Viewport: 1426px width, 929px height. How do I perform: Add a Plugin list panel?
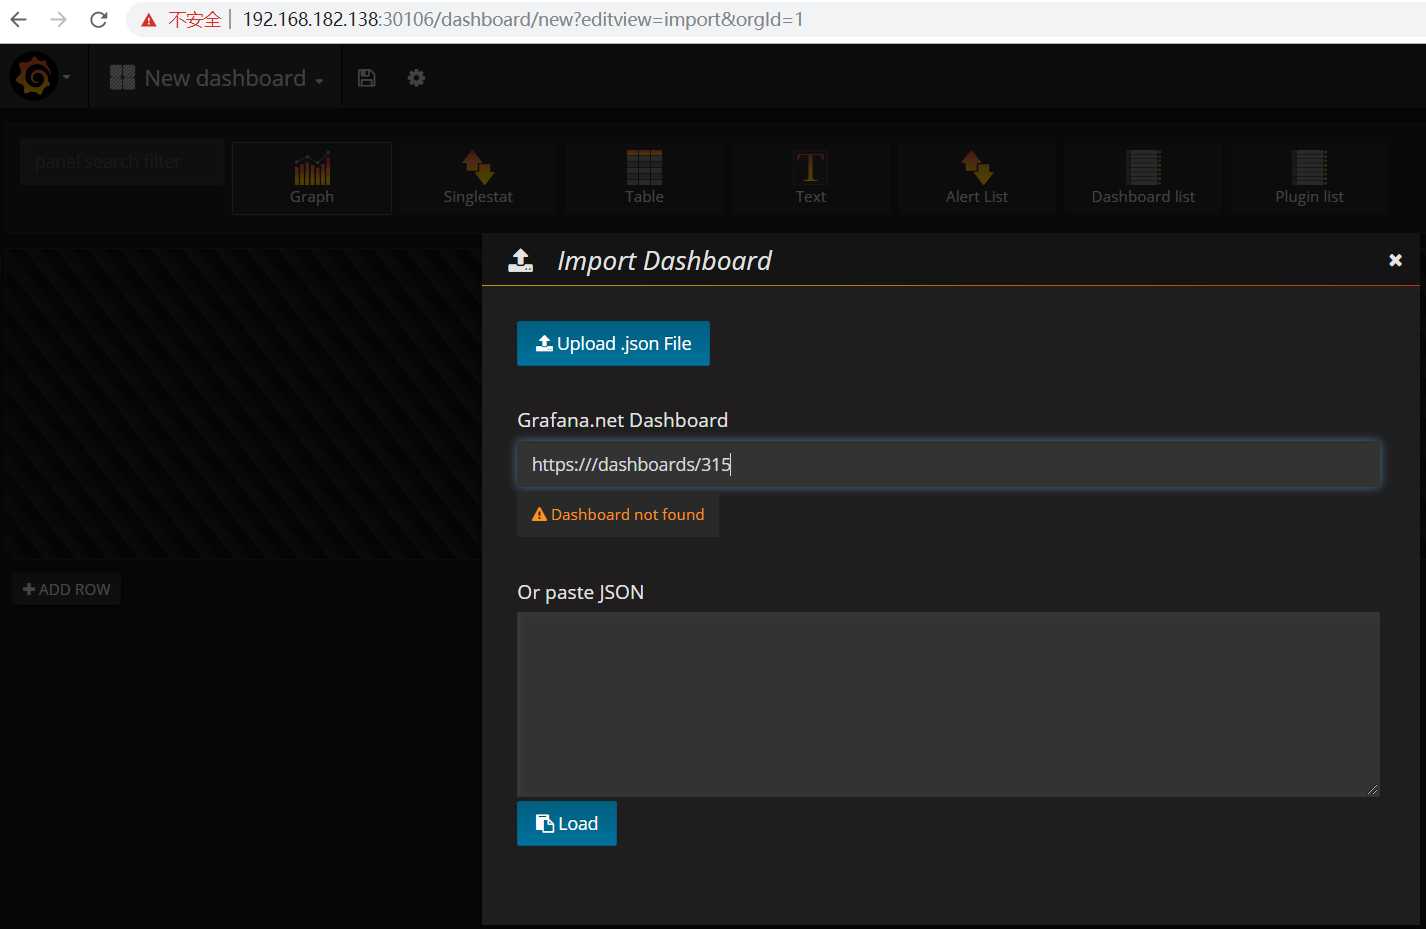tap(1309, 178)
